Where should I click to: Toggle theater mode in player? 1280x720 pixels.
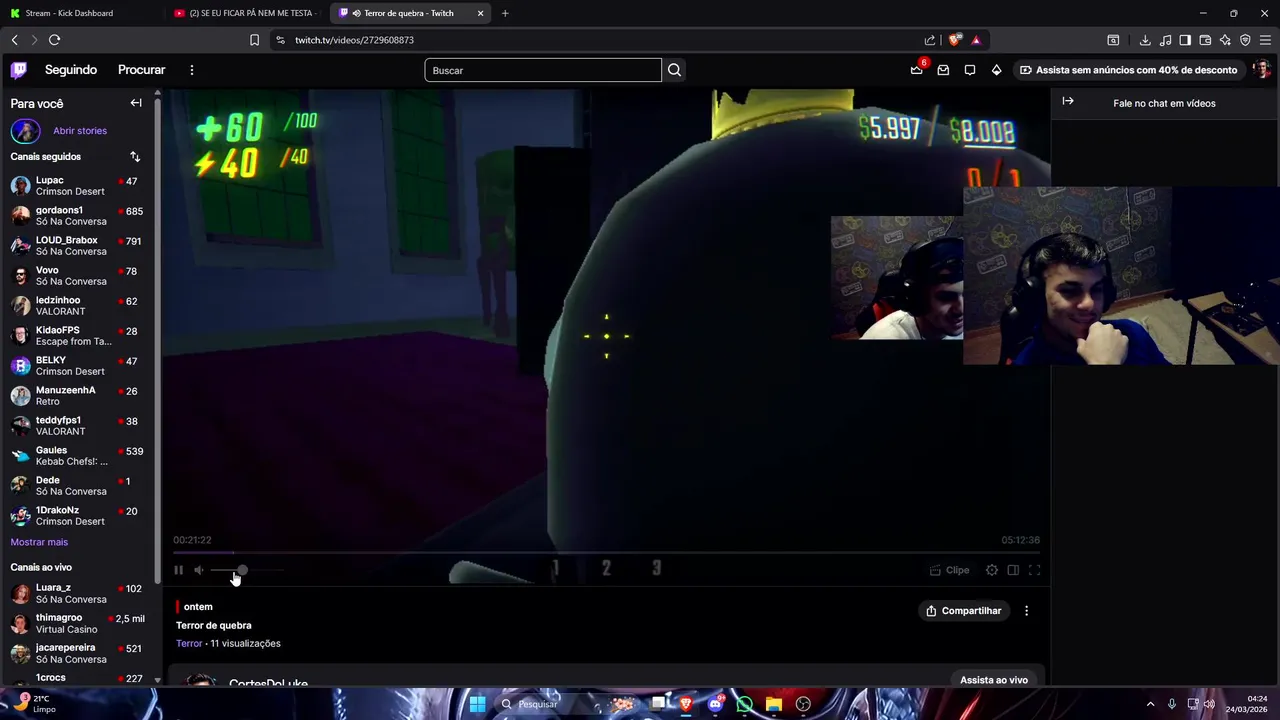(x=1013, y=570)
